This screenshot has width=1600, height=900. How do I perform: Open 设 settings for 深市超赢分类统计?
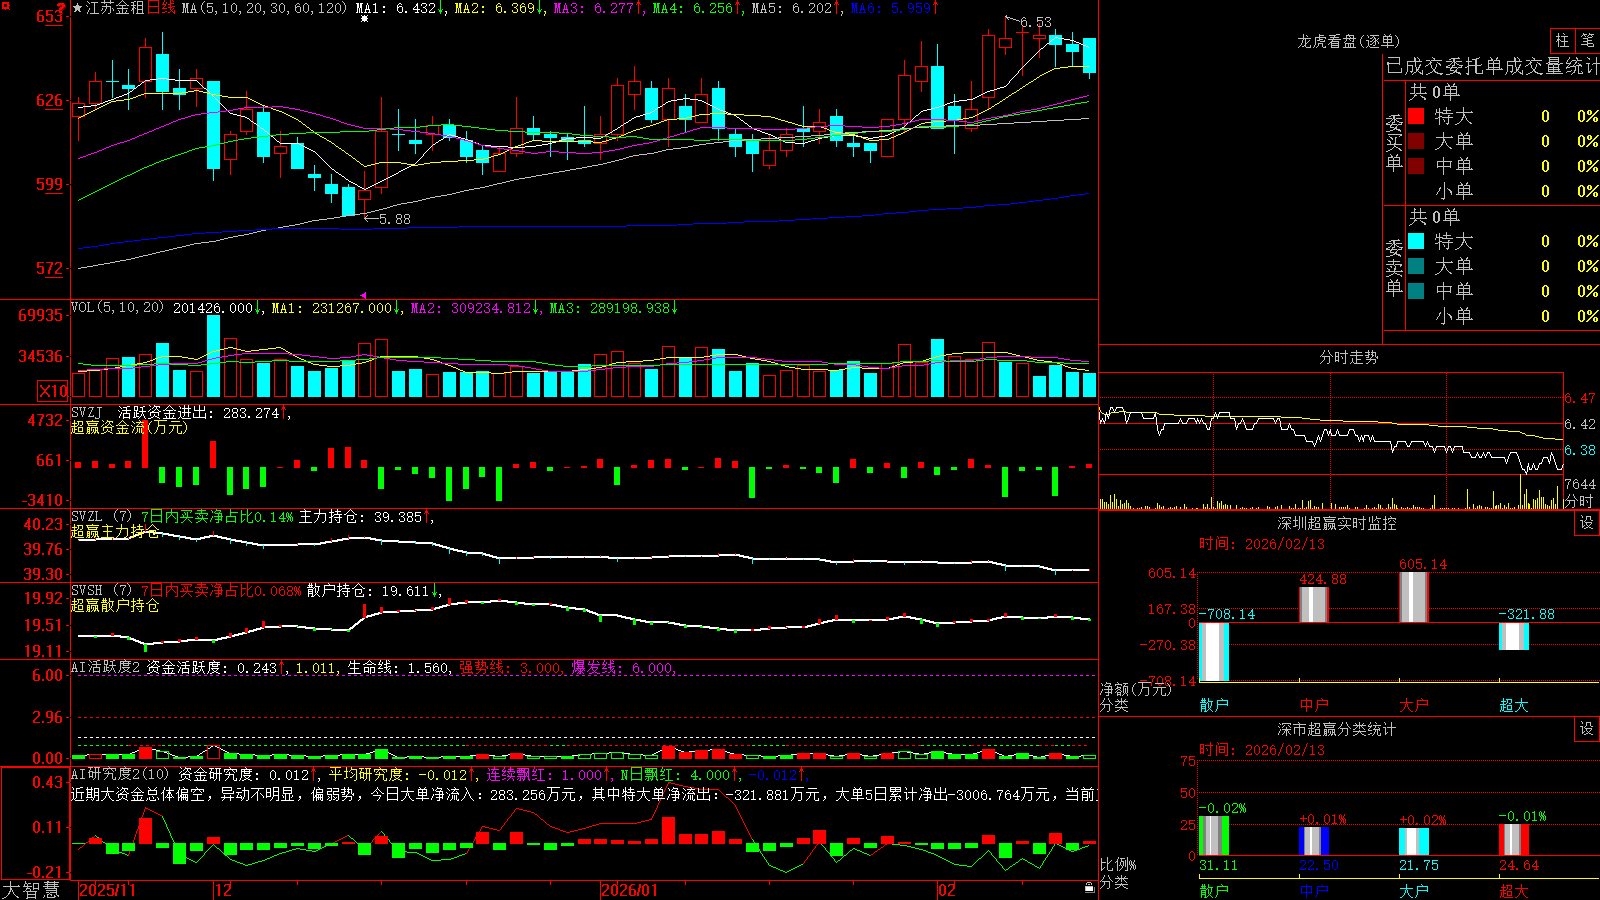(1587, 729)
